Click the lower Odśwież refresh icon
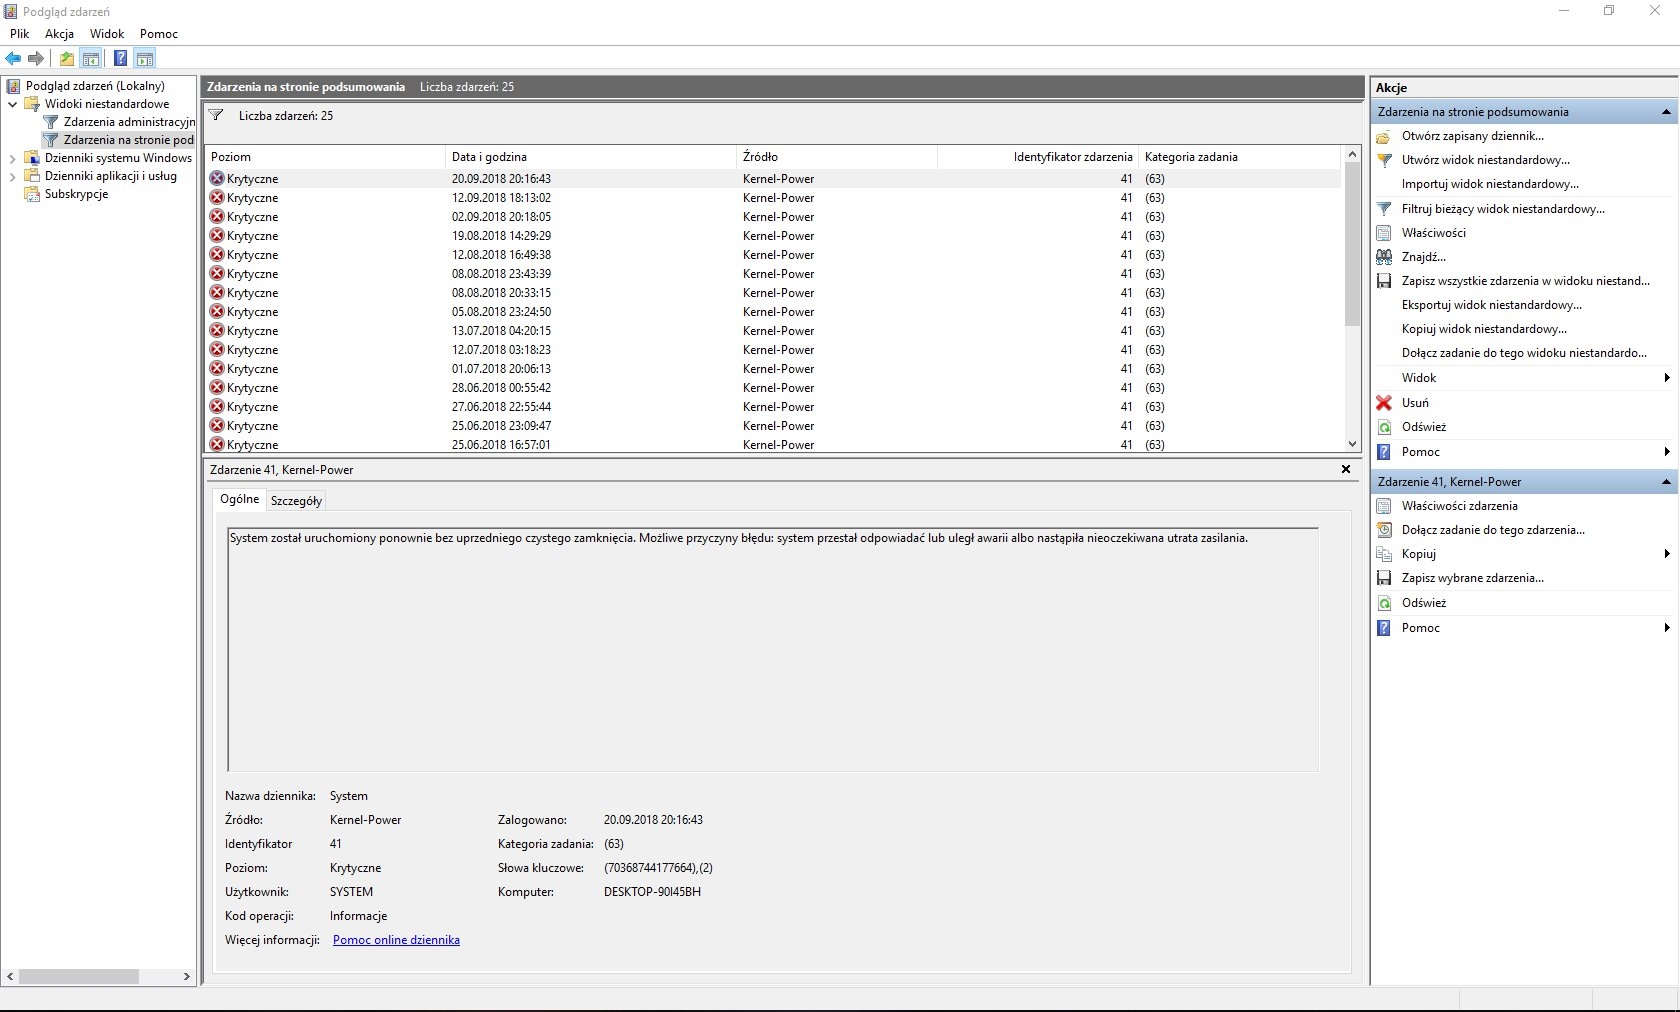 pyautogui.click(x=1384, y=603)
